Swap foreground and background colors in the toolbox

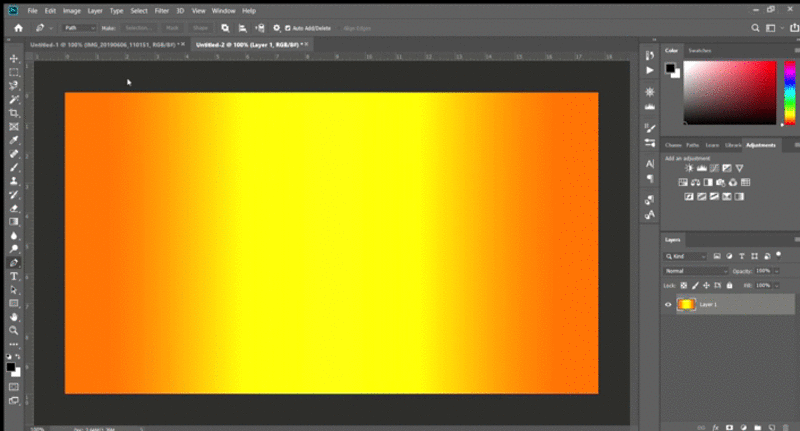pos(18,357)
